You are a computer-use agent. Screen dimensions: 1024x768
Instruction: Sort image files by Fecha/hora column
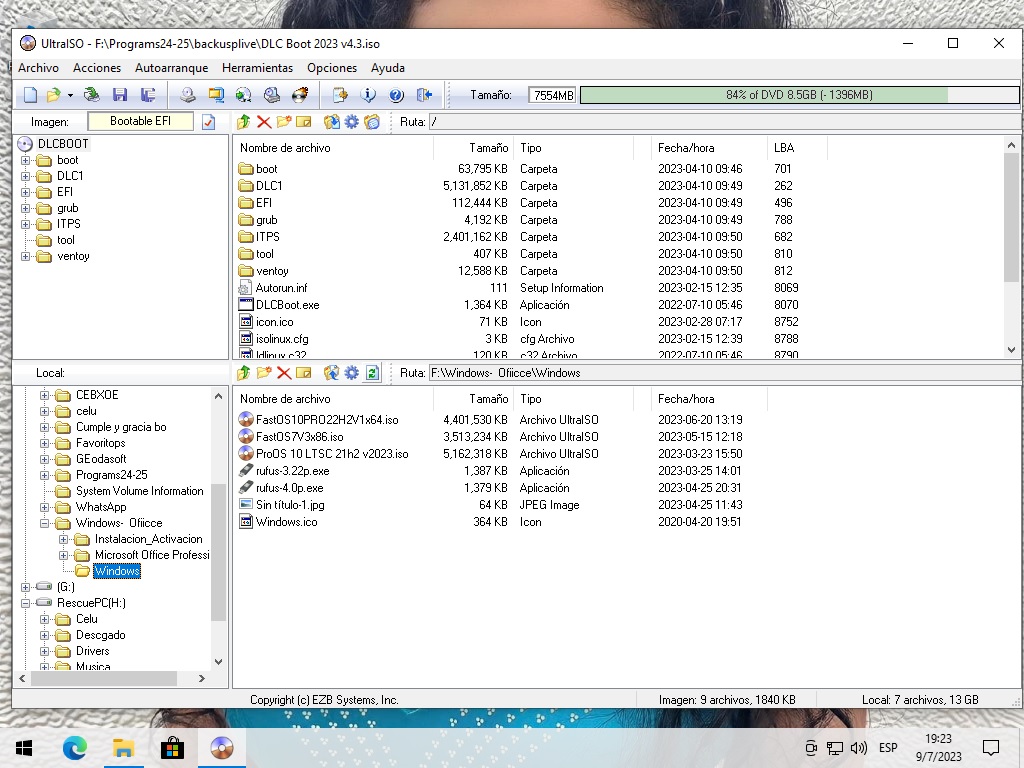point(708,148)
